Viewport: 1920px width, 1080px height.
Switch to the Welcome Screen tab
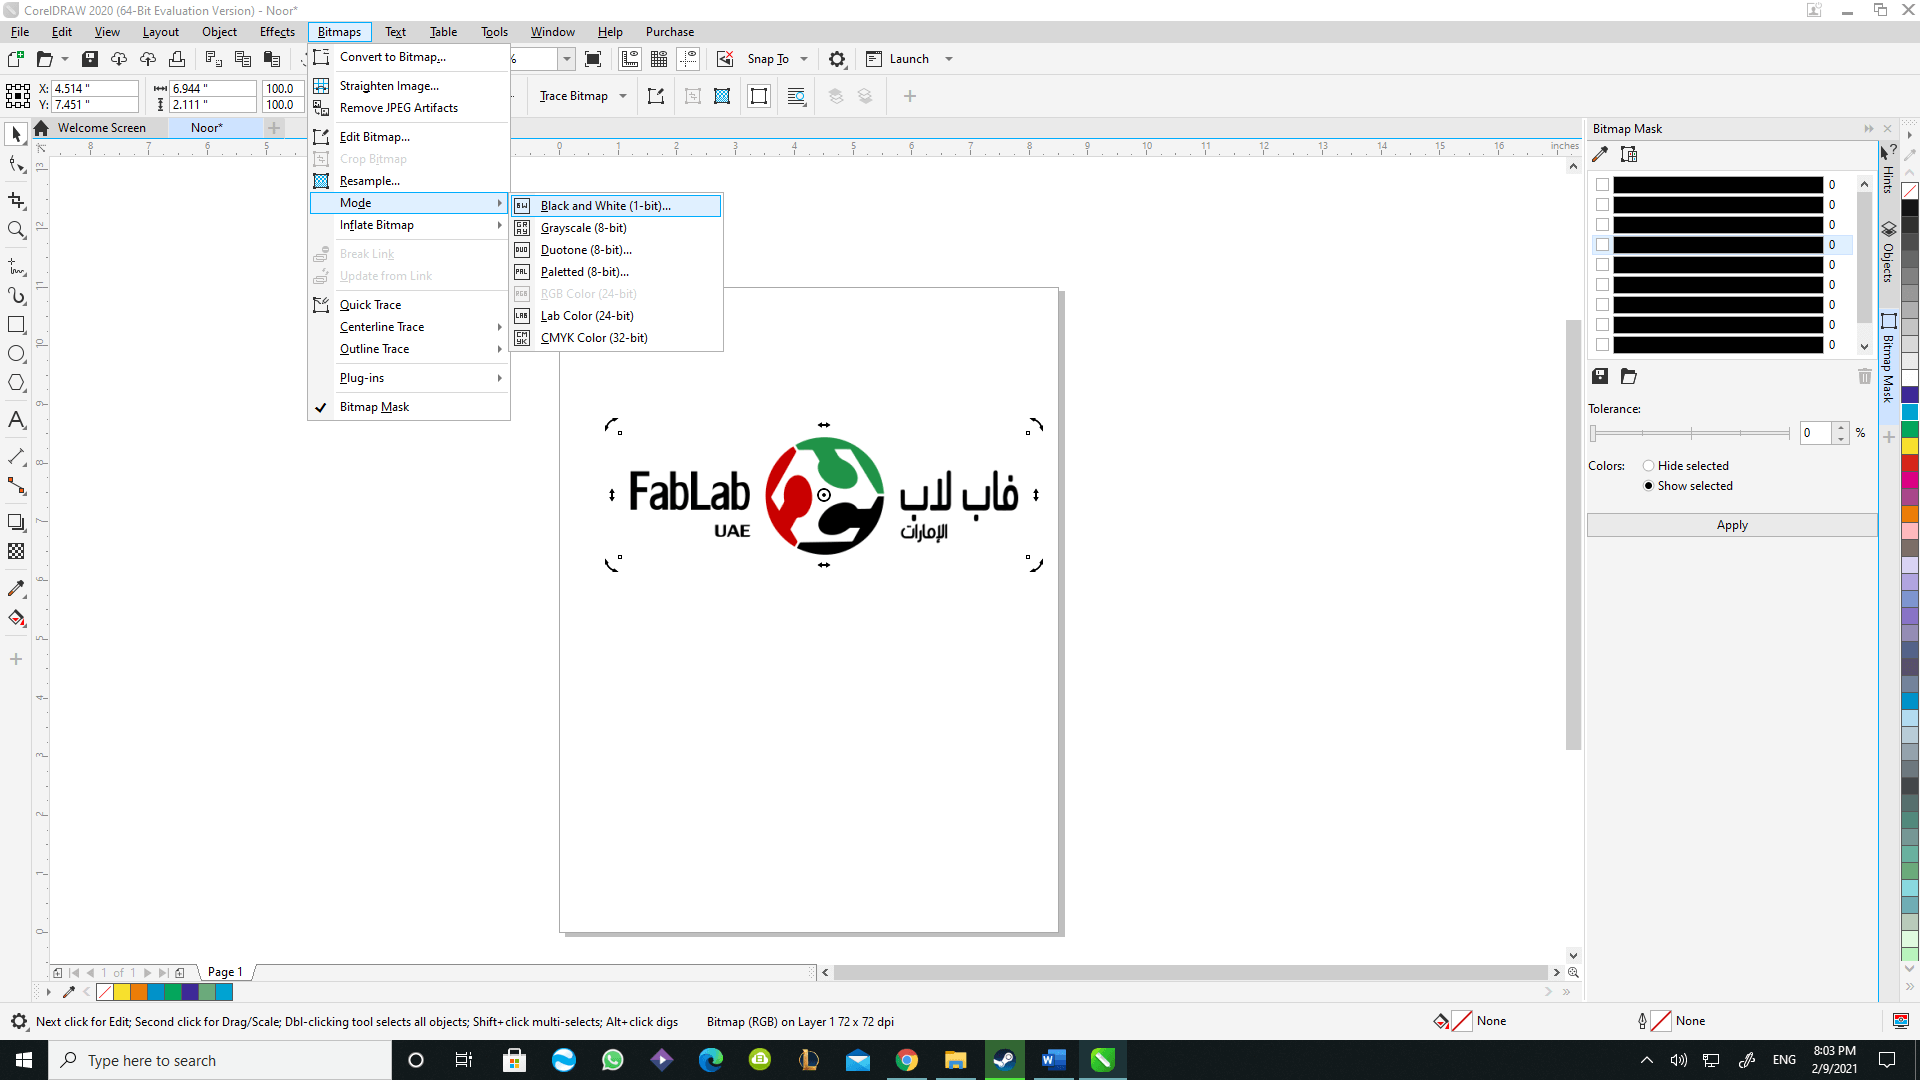pyautogui.click(x=101, y=128)
